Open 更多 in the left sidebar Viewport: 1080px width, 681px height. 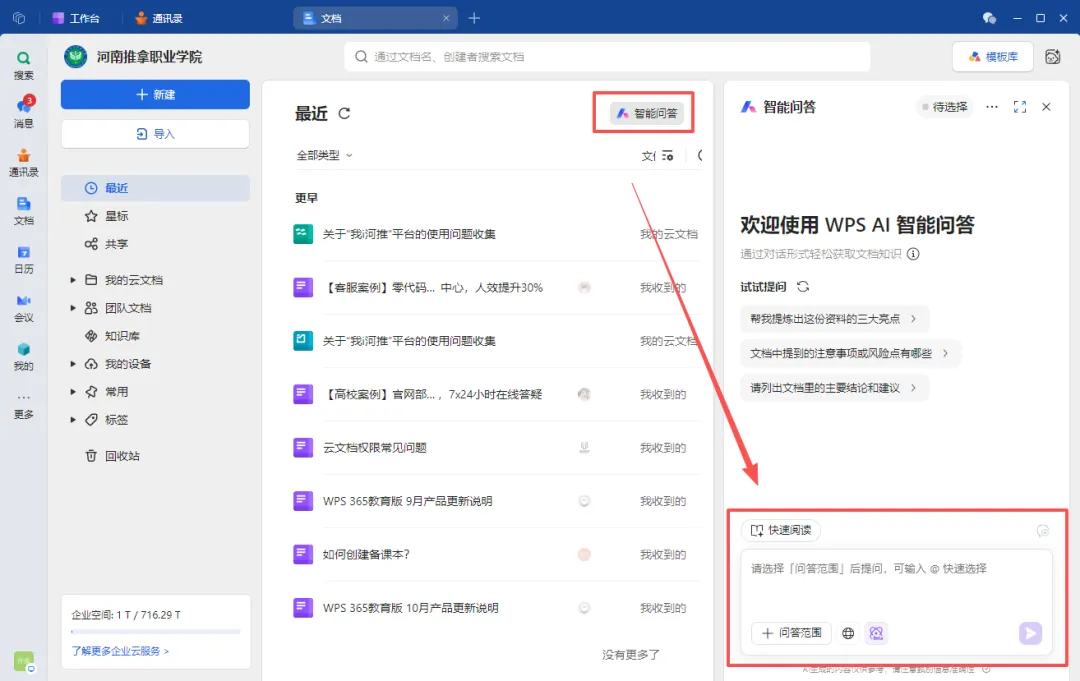(23, 406)
